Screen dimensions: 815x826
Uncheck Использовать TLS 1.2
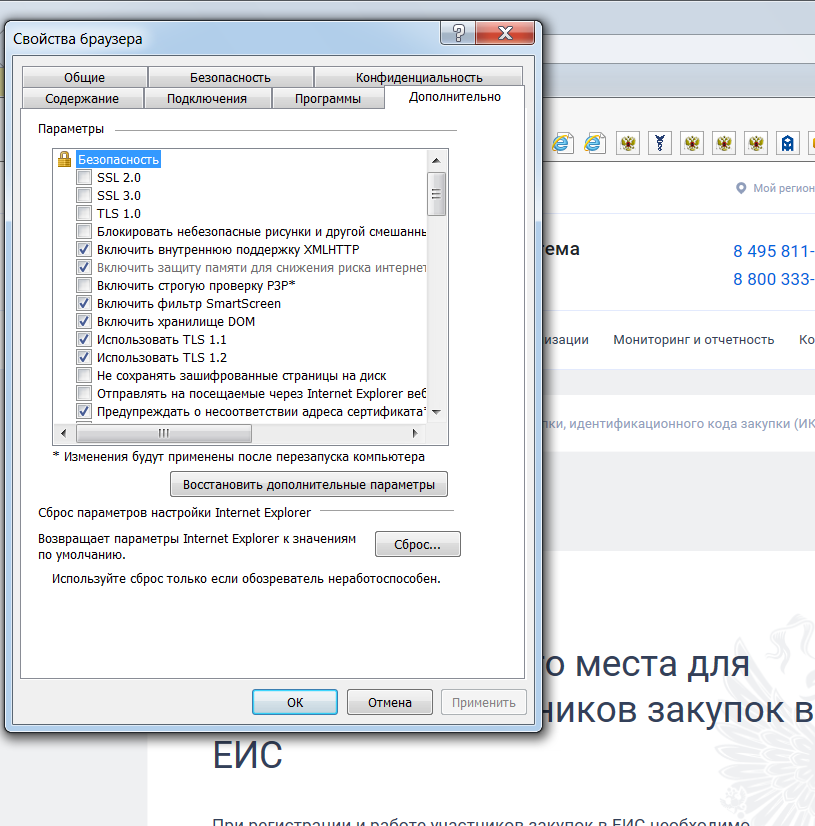pyautogui.click(x=85, y=358)
